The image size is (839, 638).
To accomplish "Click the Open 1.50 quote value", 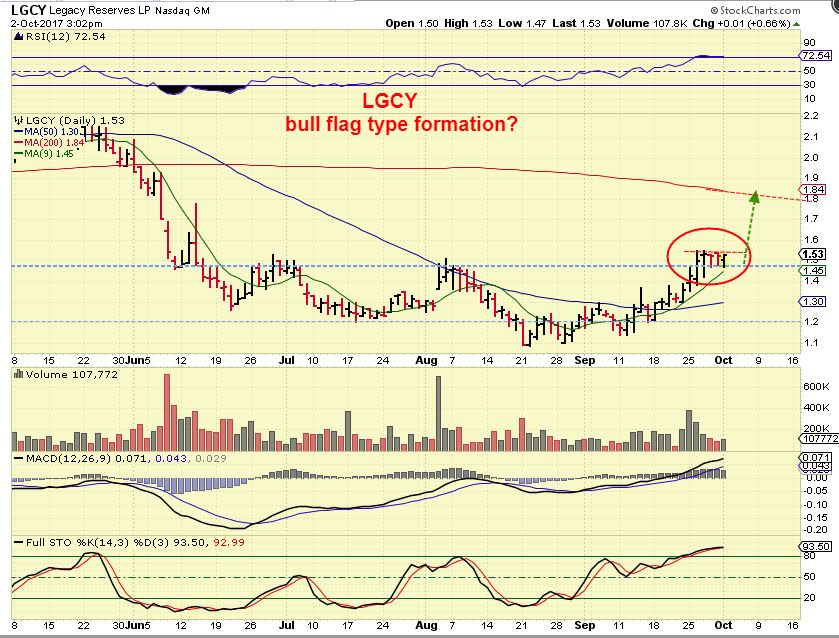I will pyautogui.click(x=412, y=24).
